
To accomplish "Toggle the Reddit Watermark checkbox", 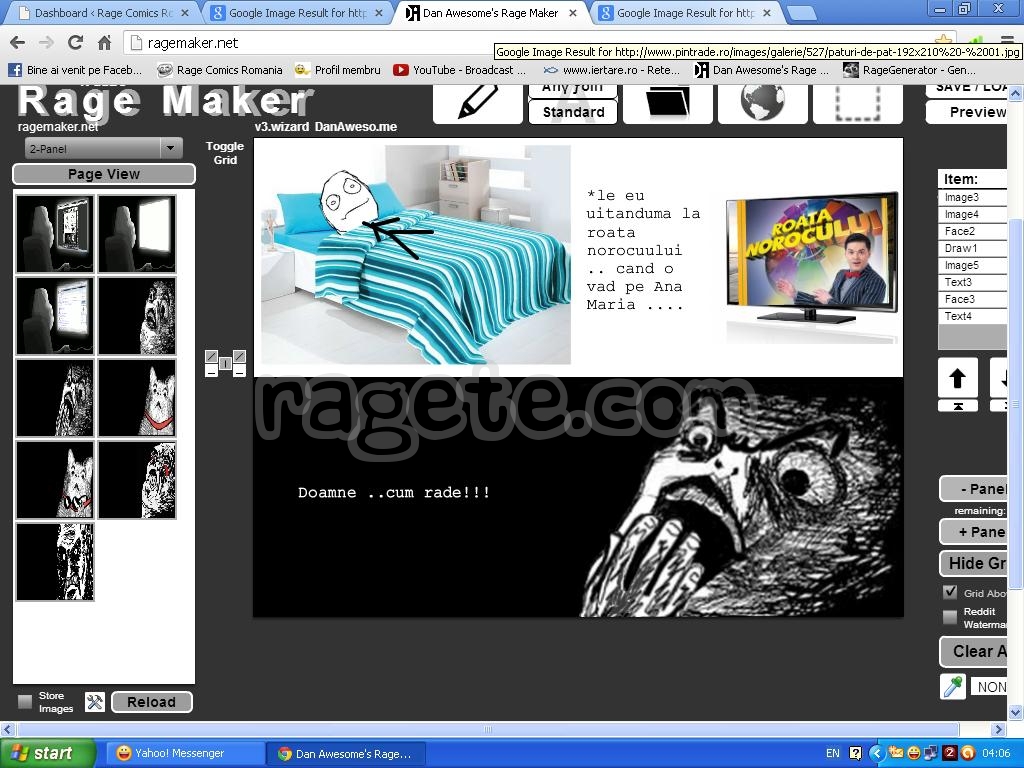I will (950, 617).
